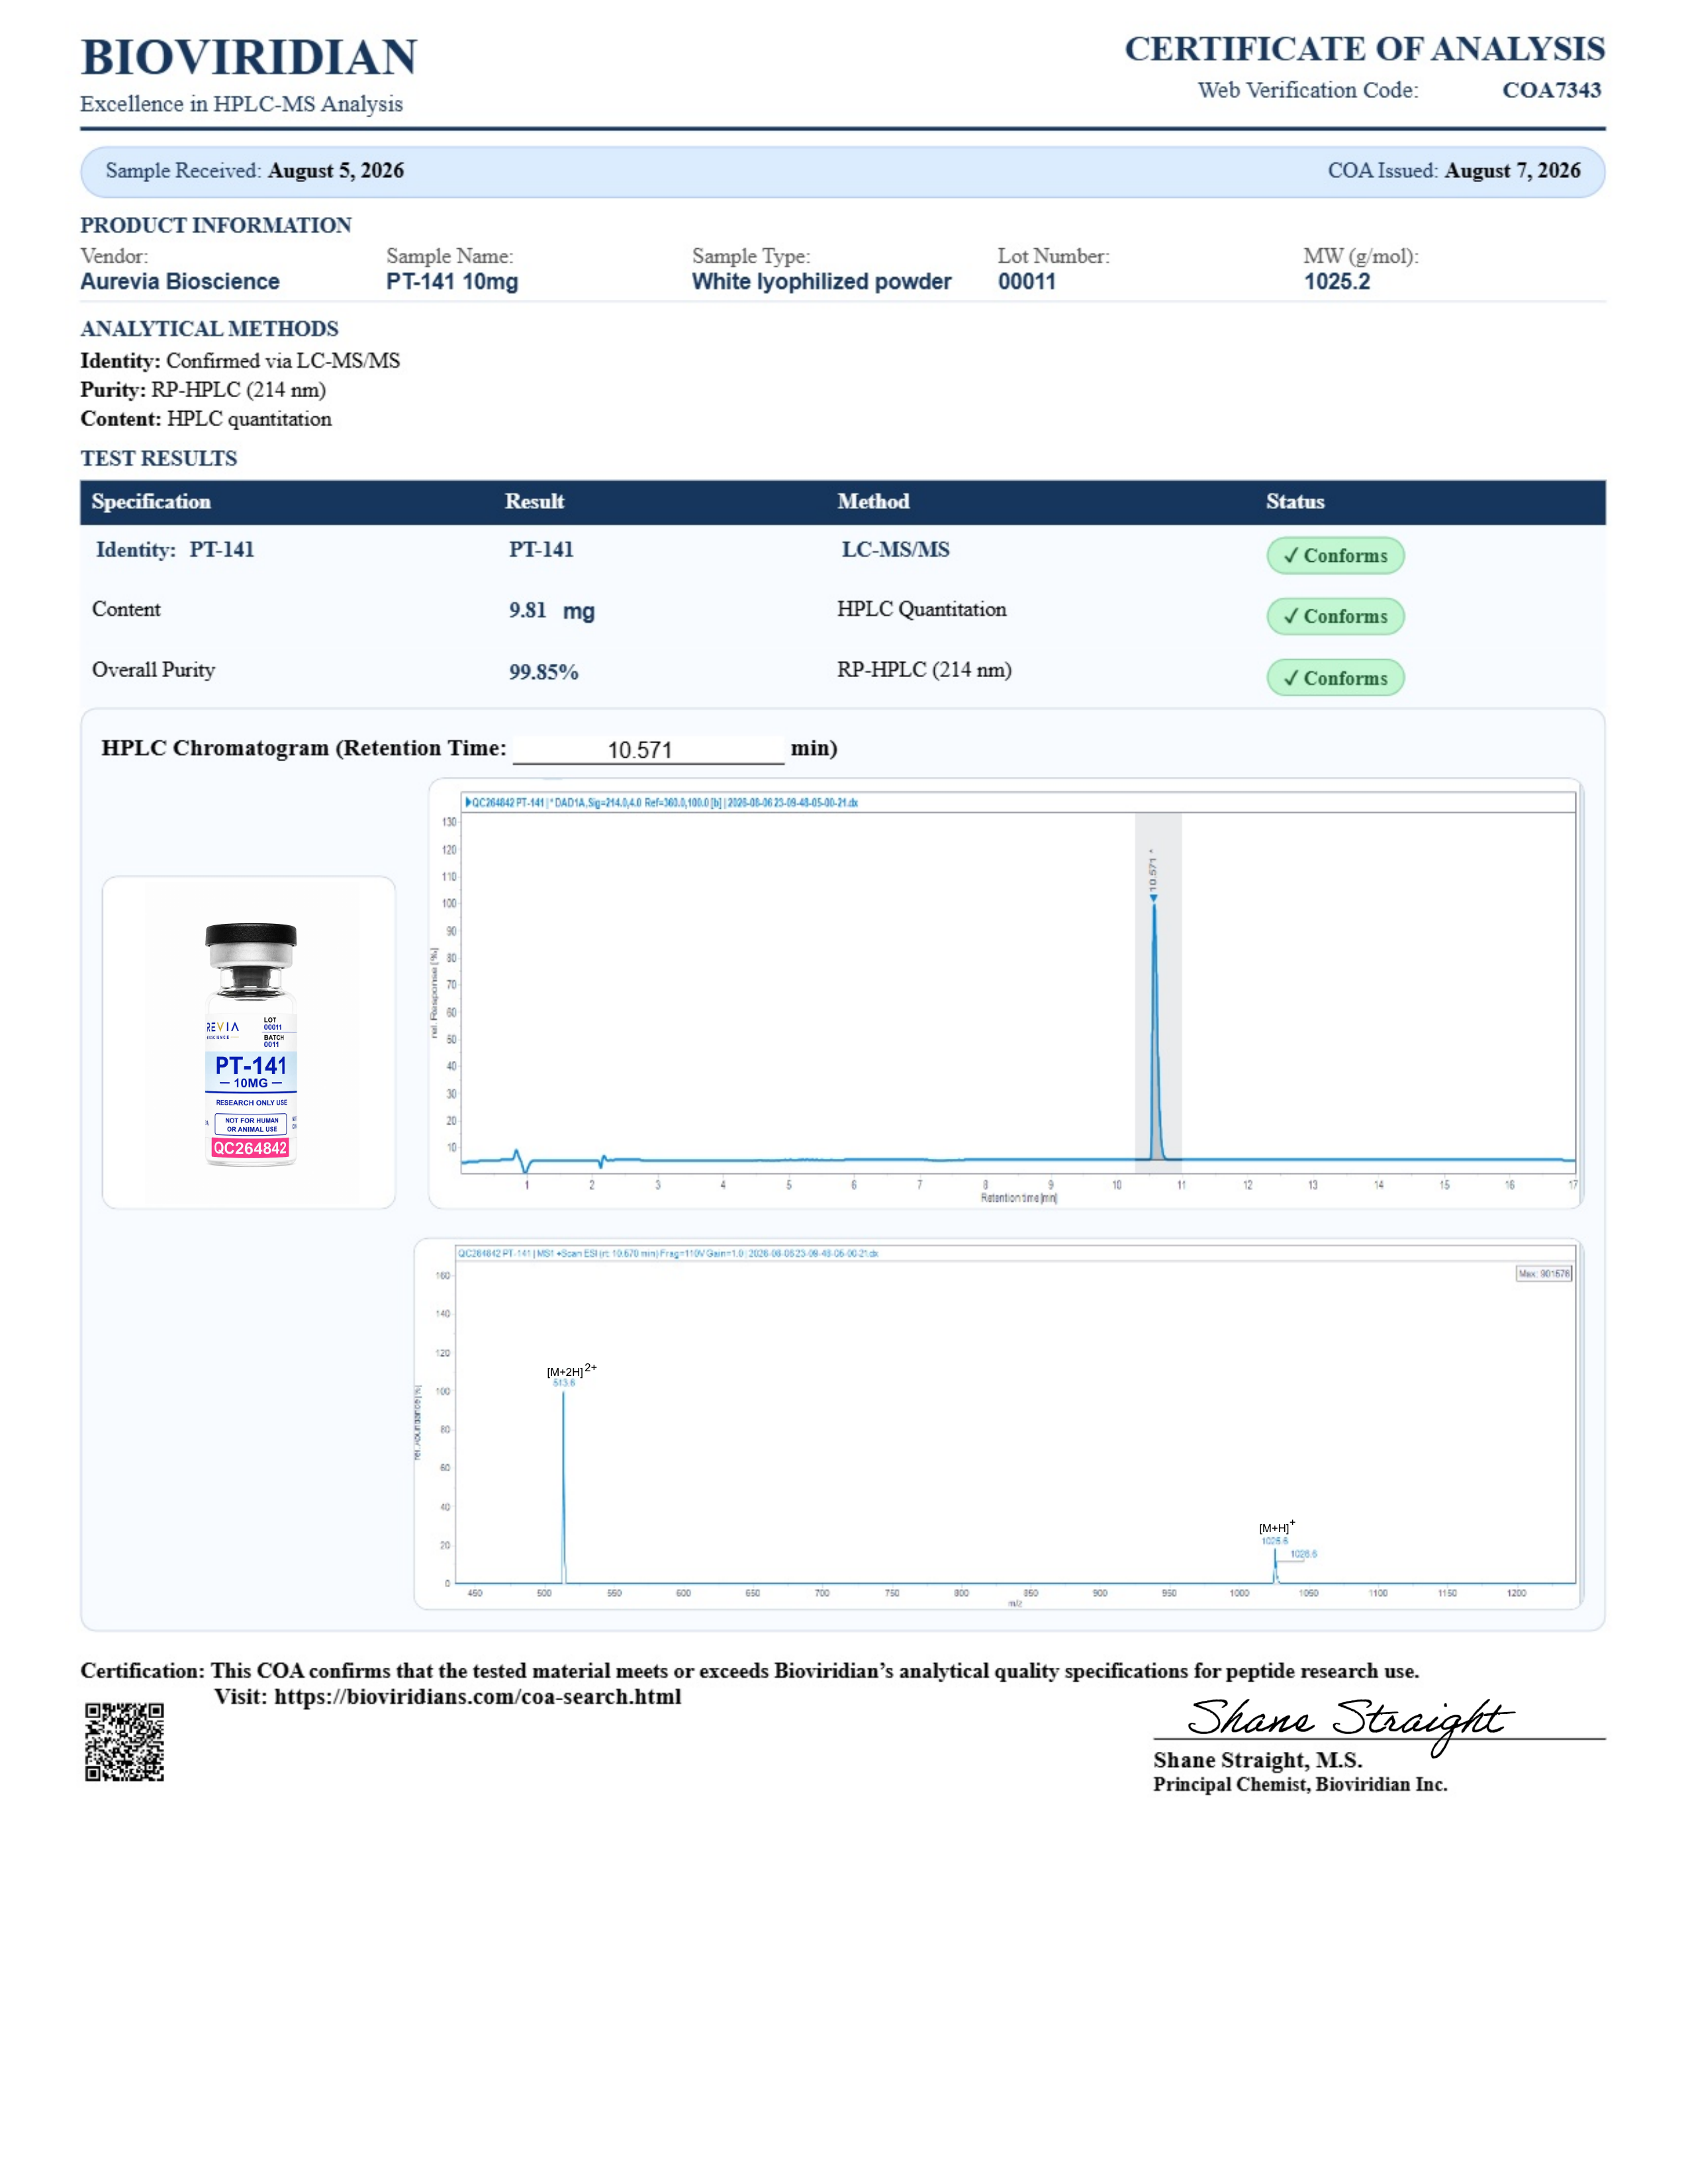Image resolution: width=1688 pixels, height=2184 pixels.
Task: Select lot number 00011
Action: click(1026, 282)
